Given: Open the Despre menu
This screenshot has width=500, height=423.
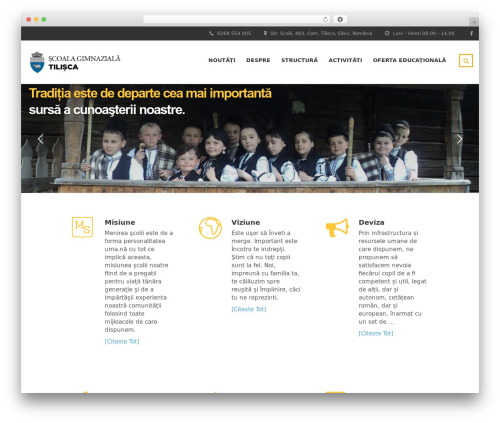Looking at the screenshot, I should coord(258,60).
